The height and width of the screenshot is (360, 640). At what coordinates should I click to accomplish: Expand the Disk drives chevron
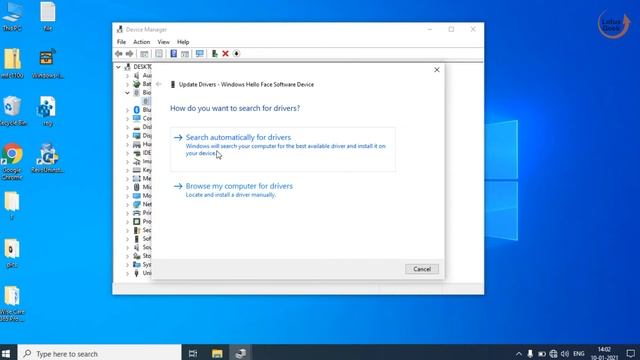coord(127,127)
